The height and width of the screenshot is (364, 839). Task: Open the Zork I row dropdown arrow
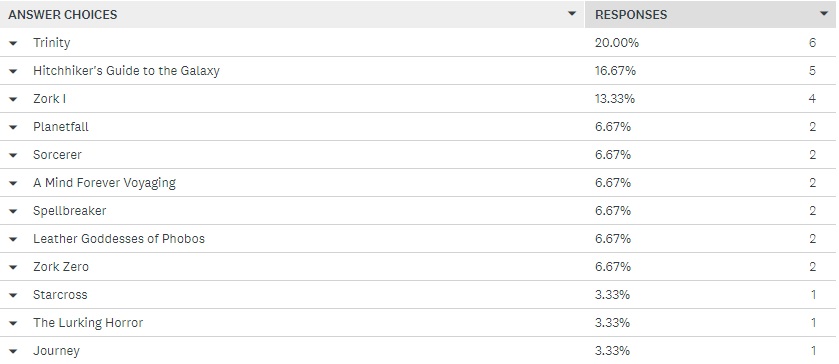coord(13,99)
